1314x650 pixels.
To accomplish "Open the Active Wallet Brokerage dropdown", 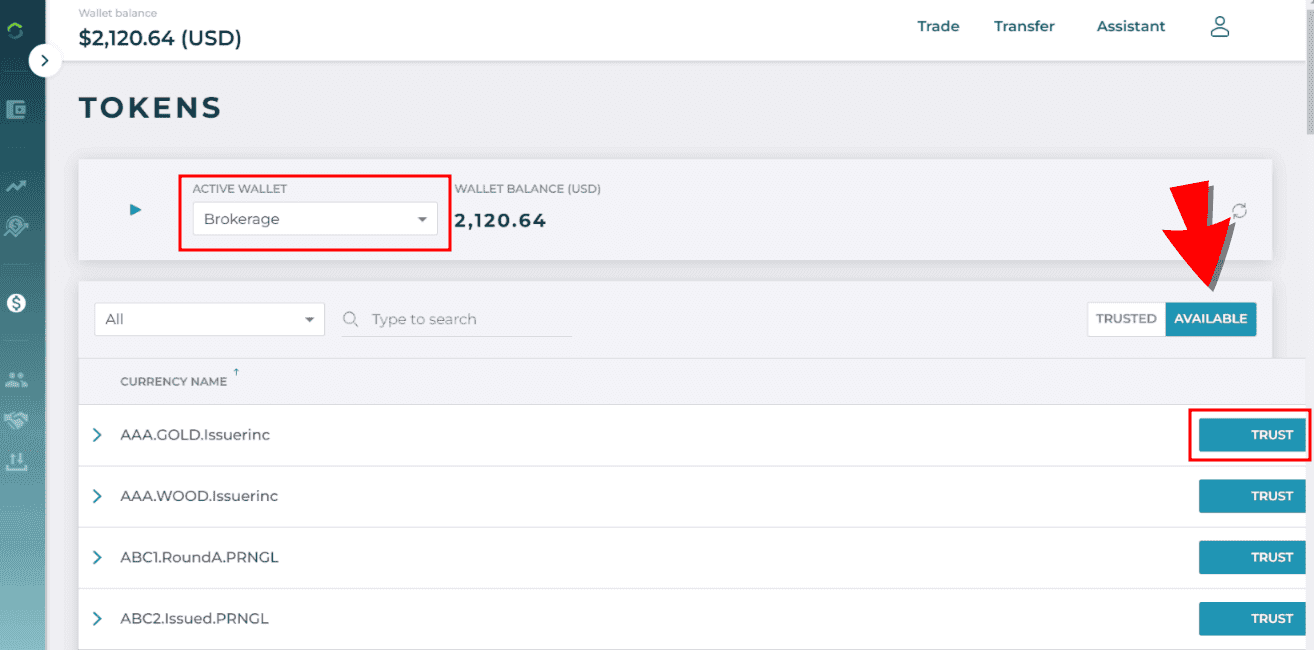I will [315, 219].
